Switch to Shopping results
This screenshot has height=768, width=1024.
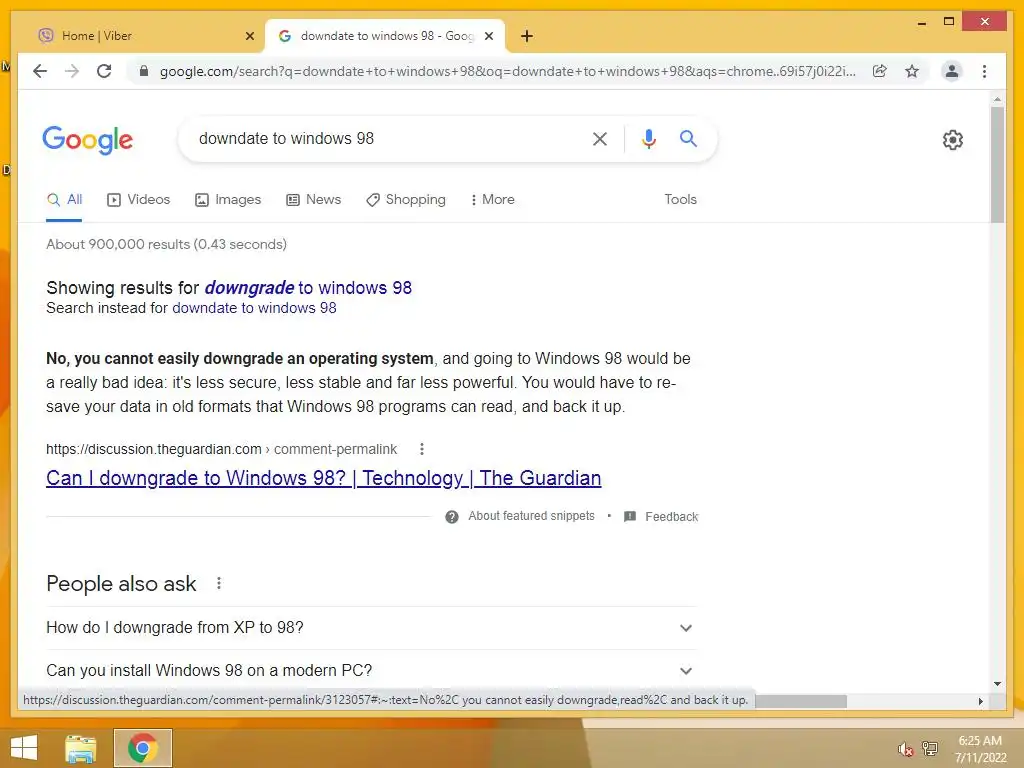click(x=406, y=200)
